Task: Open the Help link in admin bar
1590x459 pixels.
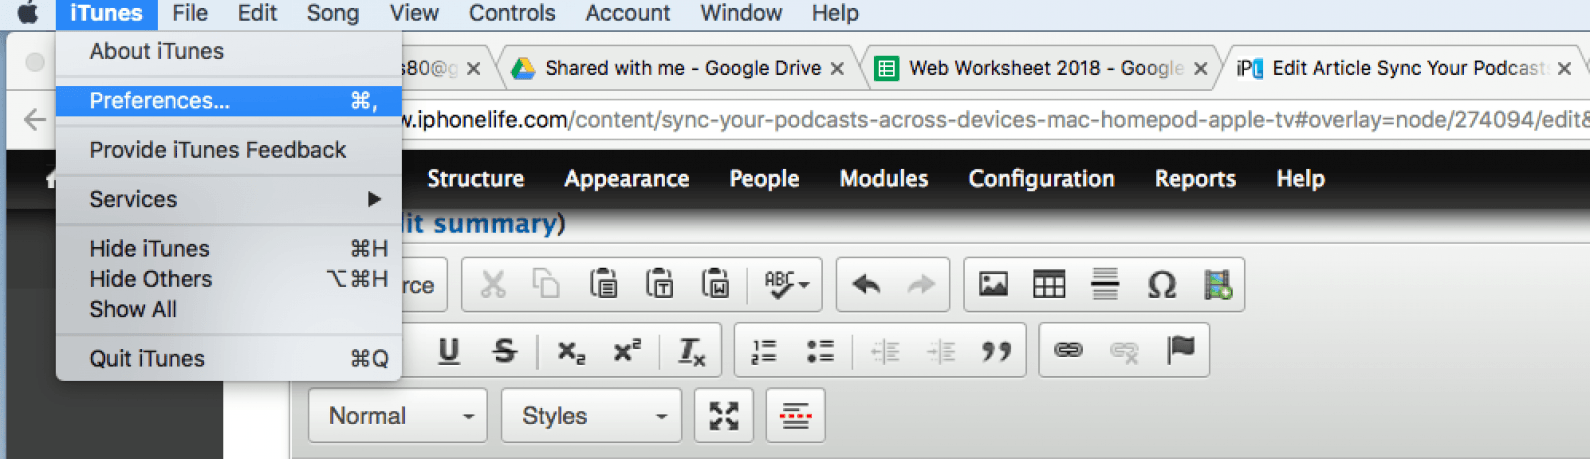Action: click(1300, 179)
